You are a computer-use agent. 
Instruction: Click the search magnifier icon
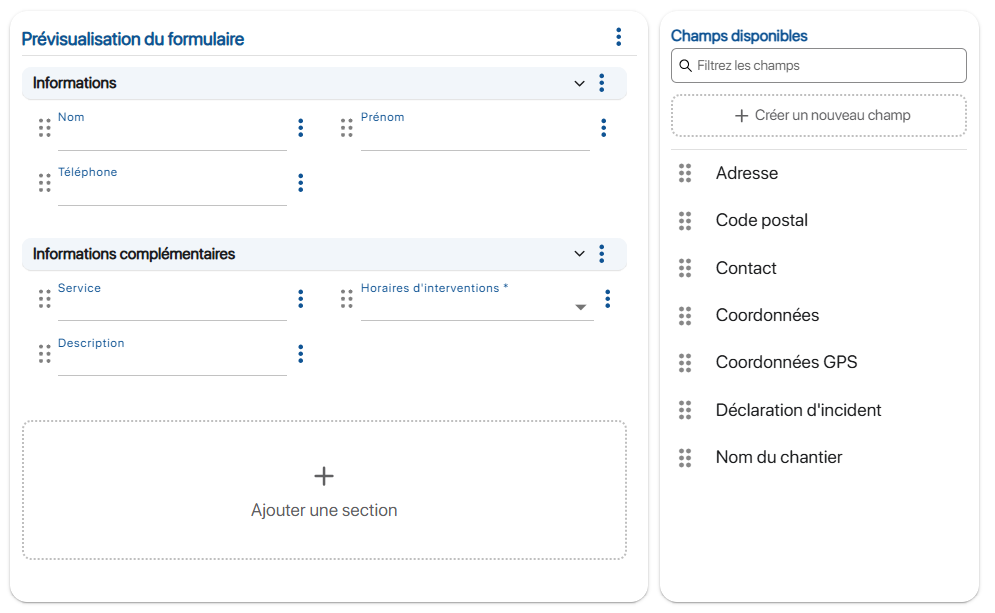click(685, 65)
